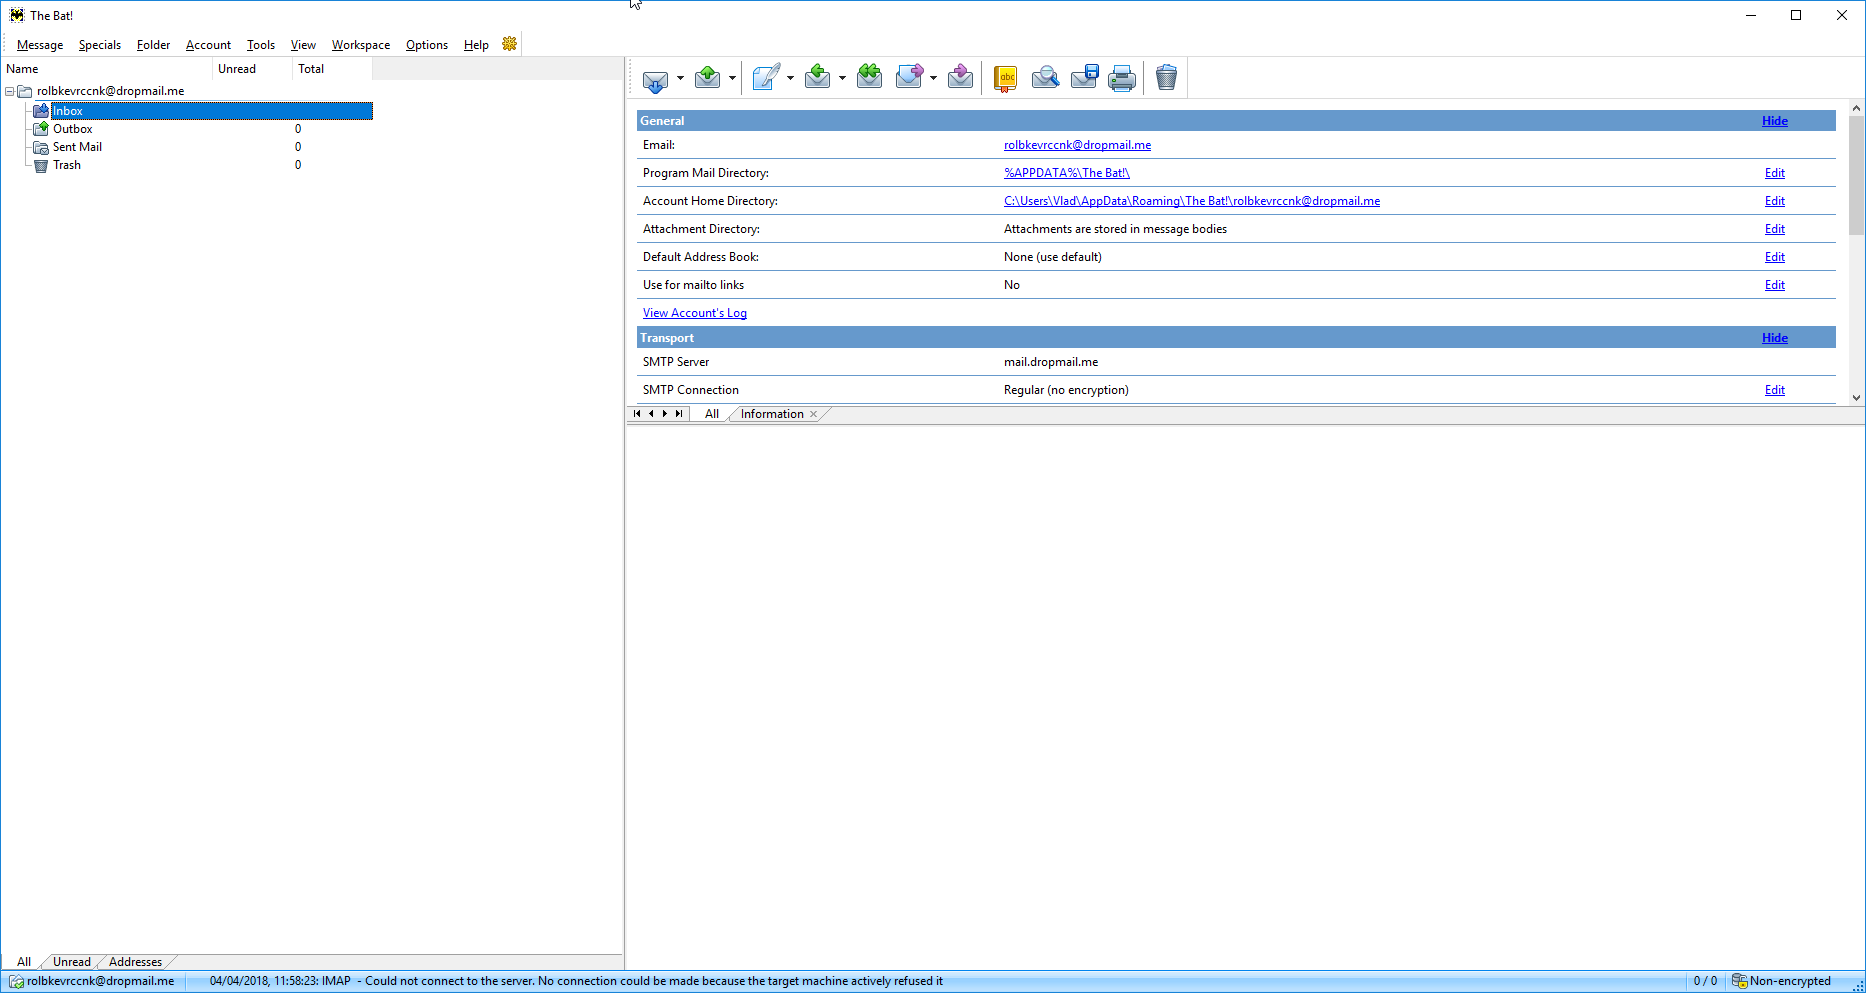
Task: Click the Get New Mail envelope icon
Action: [x=655, y=78]
